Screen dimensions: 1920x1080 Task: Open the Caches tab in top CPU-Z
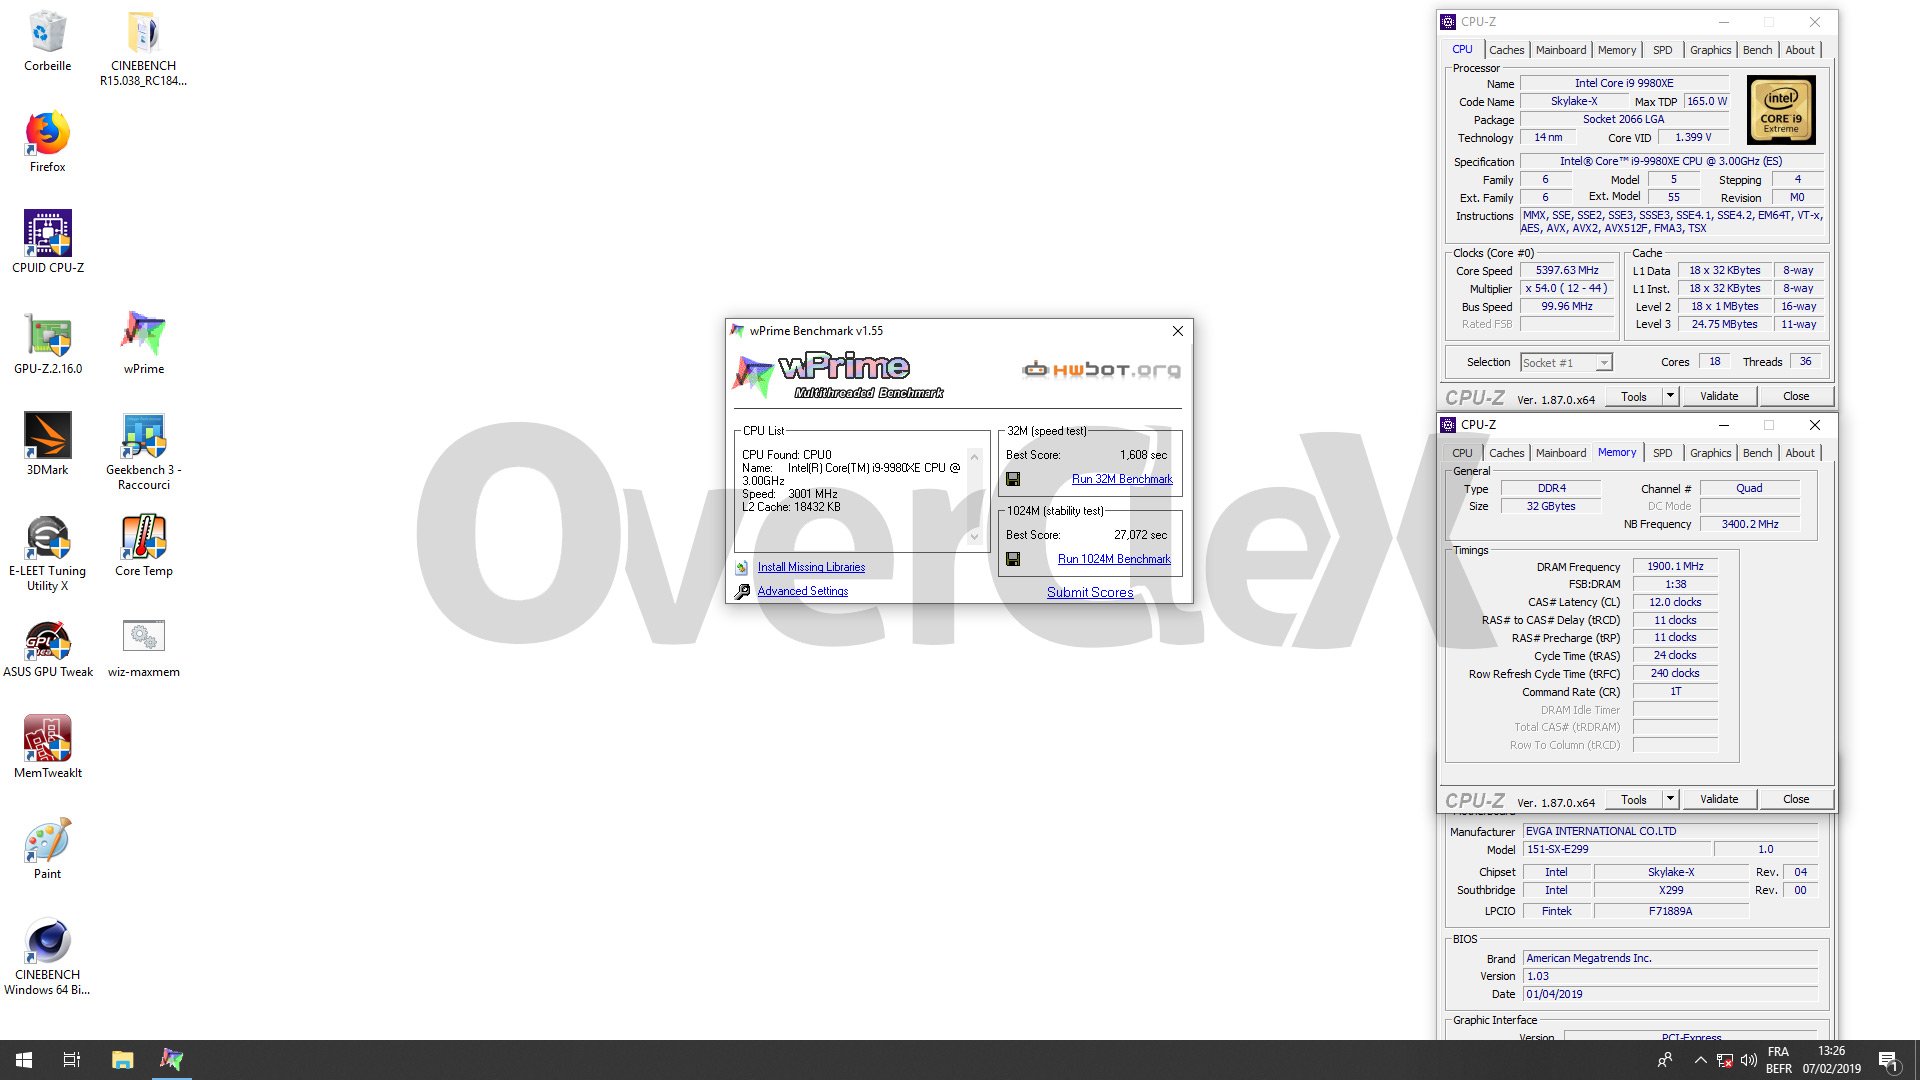[x=1506, y=50]
